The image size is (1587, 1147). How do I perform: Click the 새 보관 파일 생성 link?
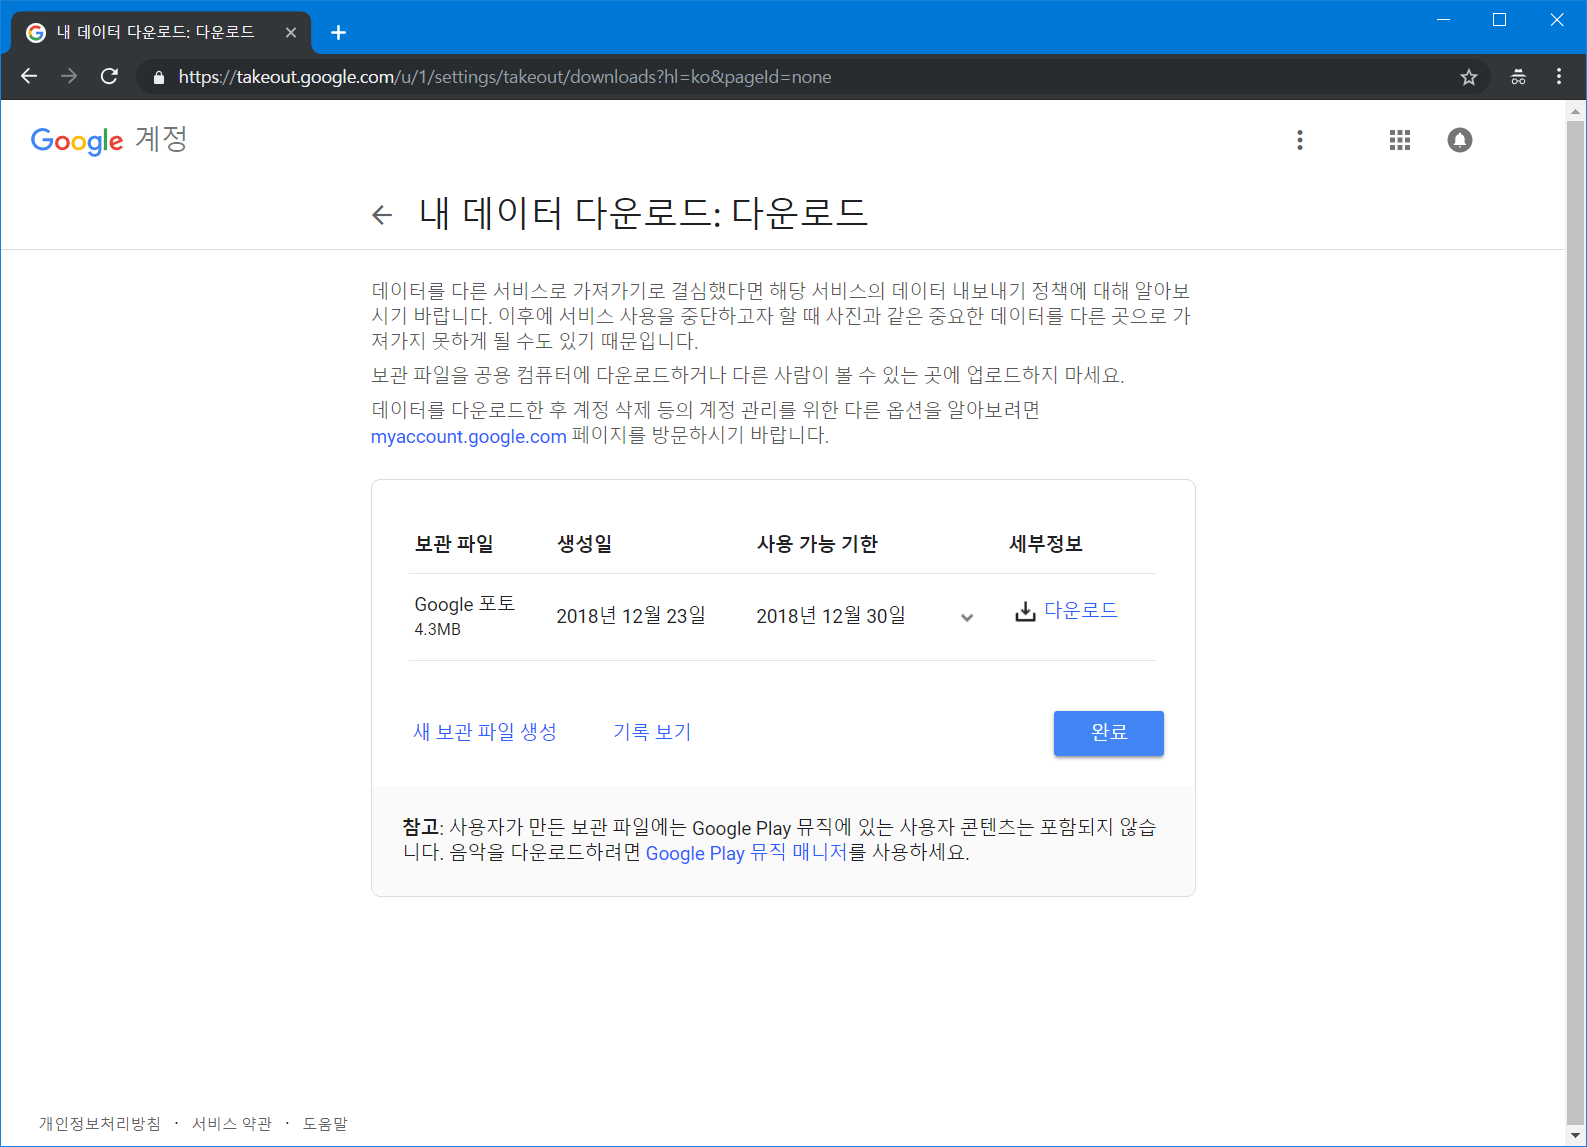tap(485, 732)
